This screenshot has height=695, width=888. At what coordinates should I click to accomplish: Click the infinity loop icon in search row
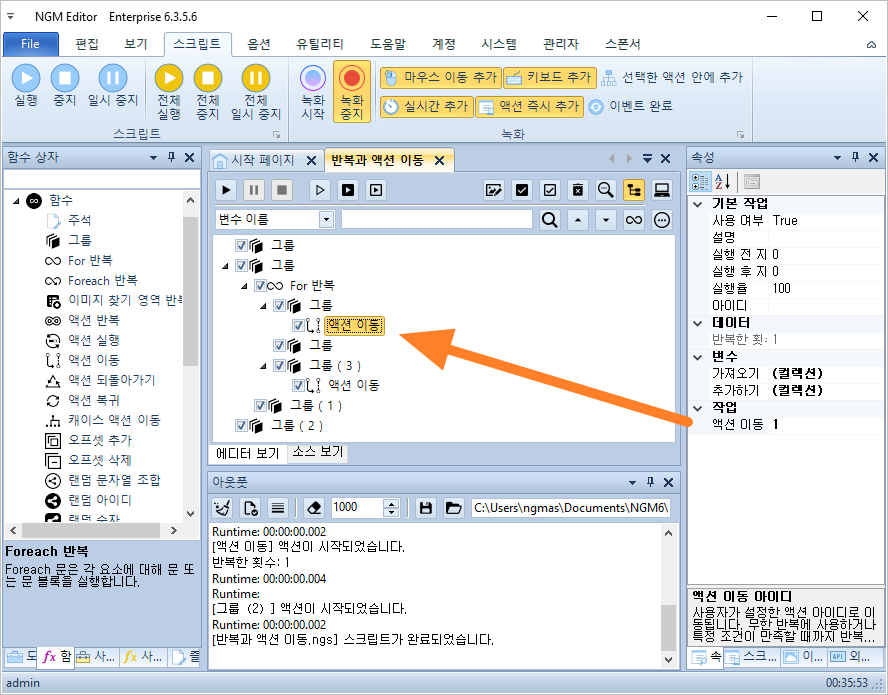(634, 220)
